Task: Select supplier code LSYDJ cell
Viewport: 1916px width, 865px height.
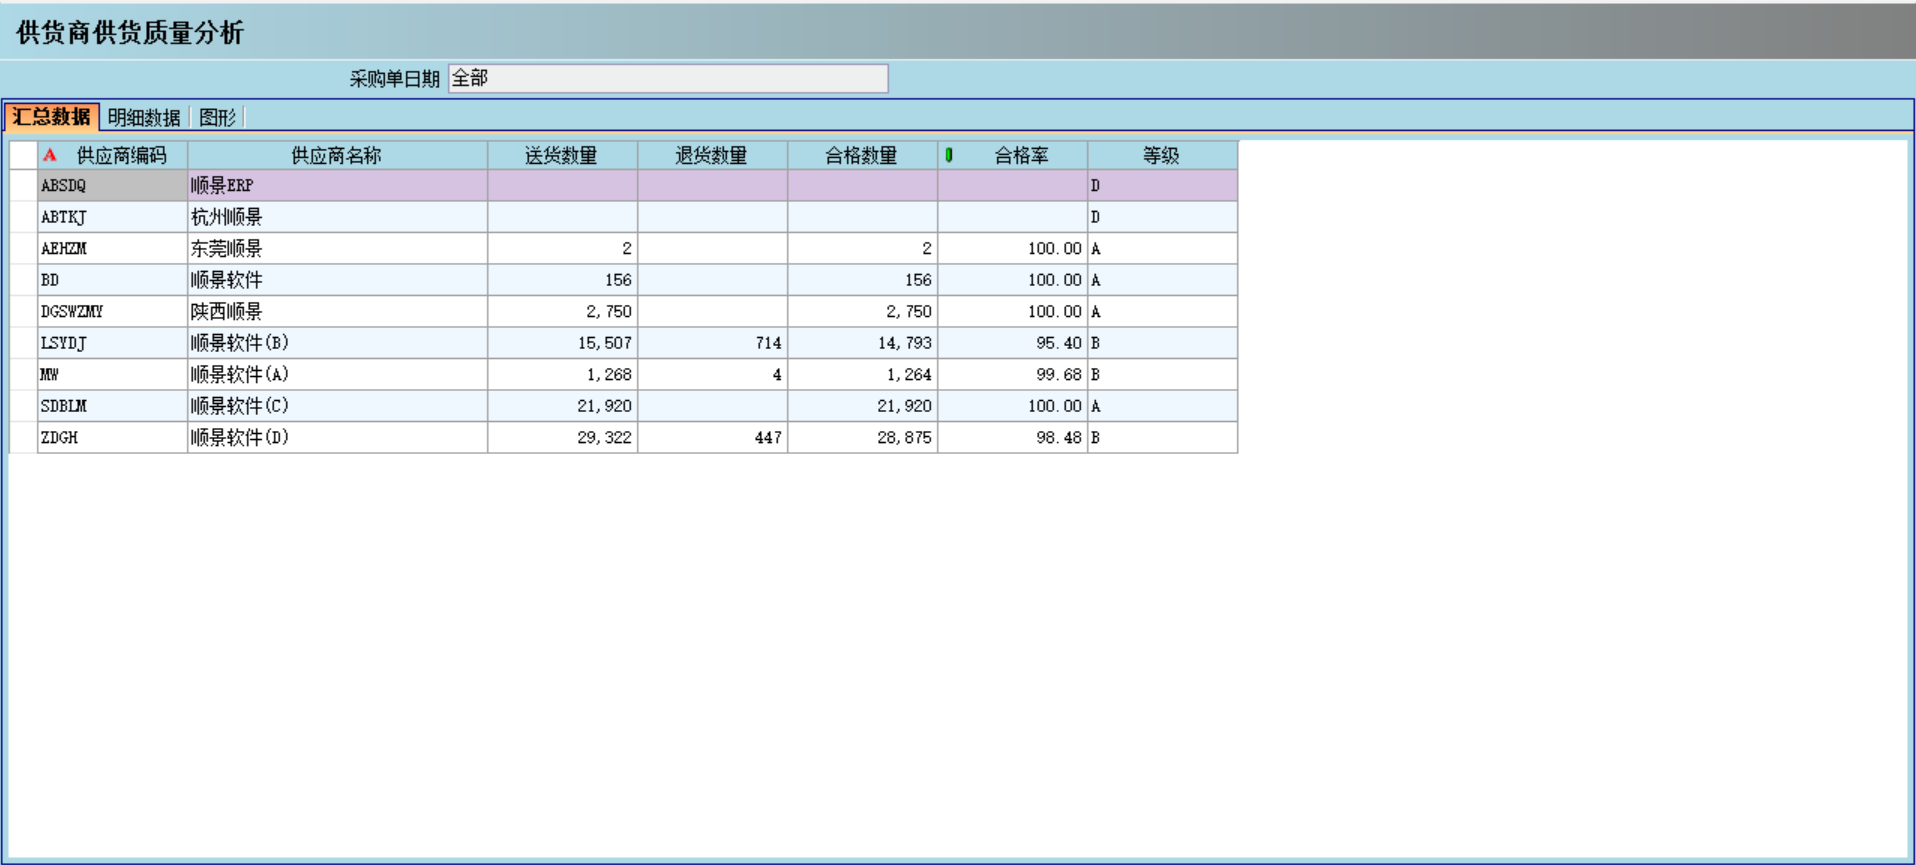Action: [x=112, y=343]
